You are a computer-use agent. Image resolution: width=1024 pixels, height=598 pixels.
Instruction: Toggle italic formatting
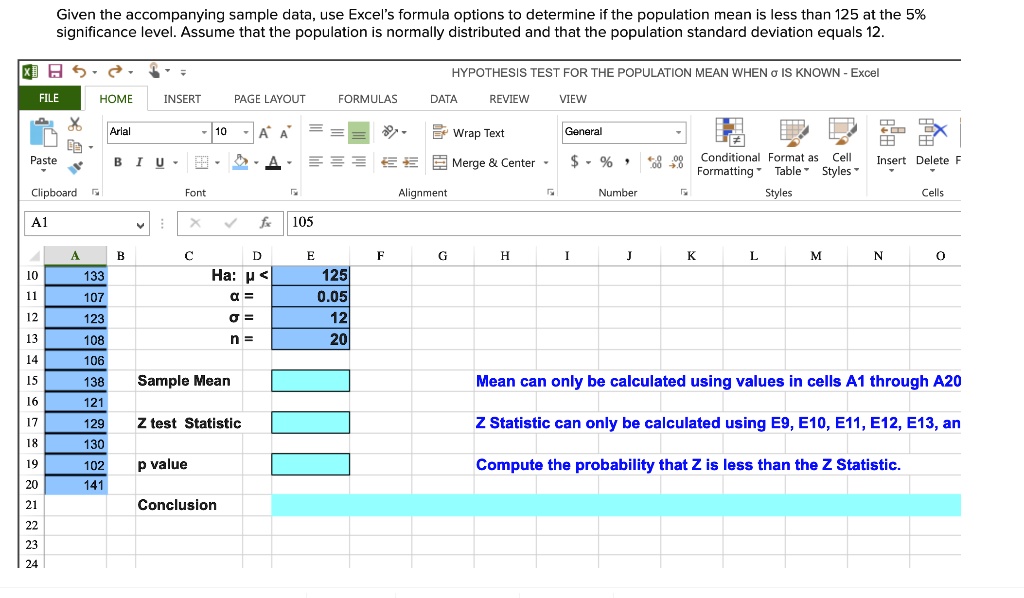coord(139,162)
